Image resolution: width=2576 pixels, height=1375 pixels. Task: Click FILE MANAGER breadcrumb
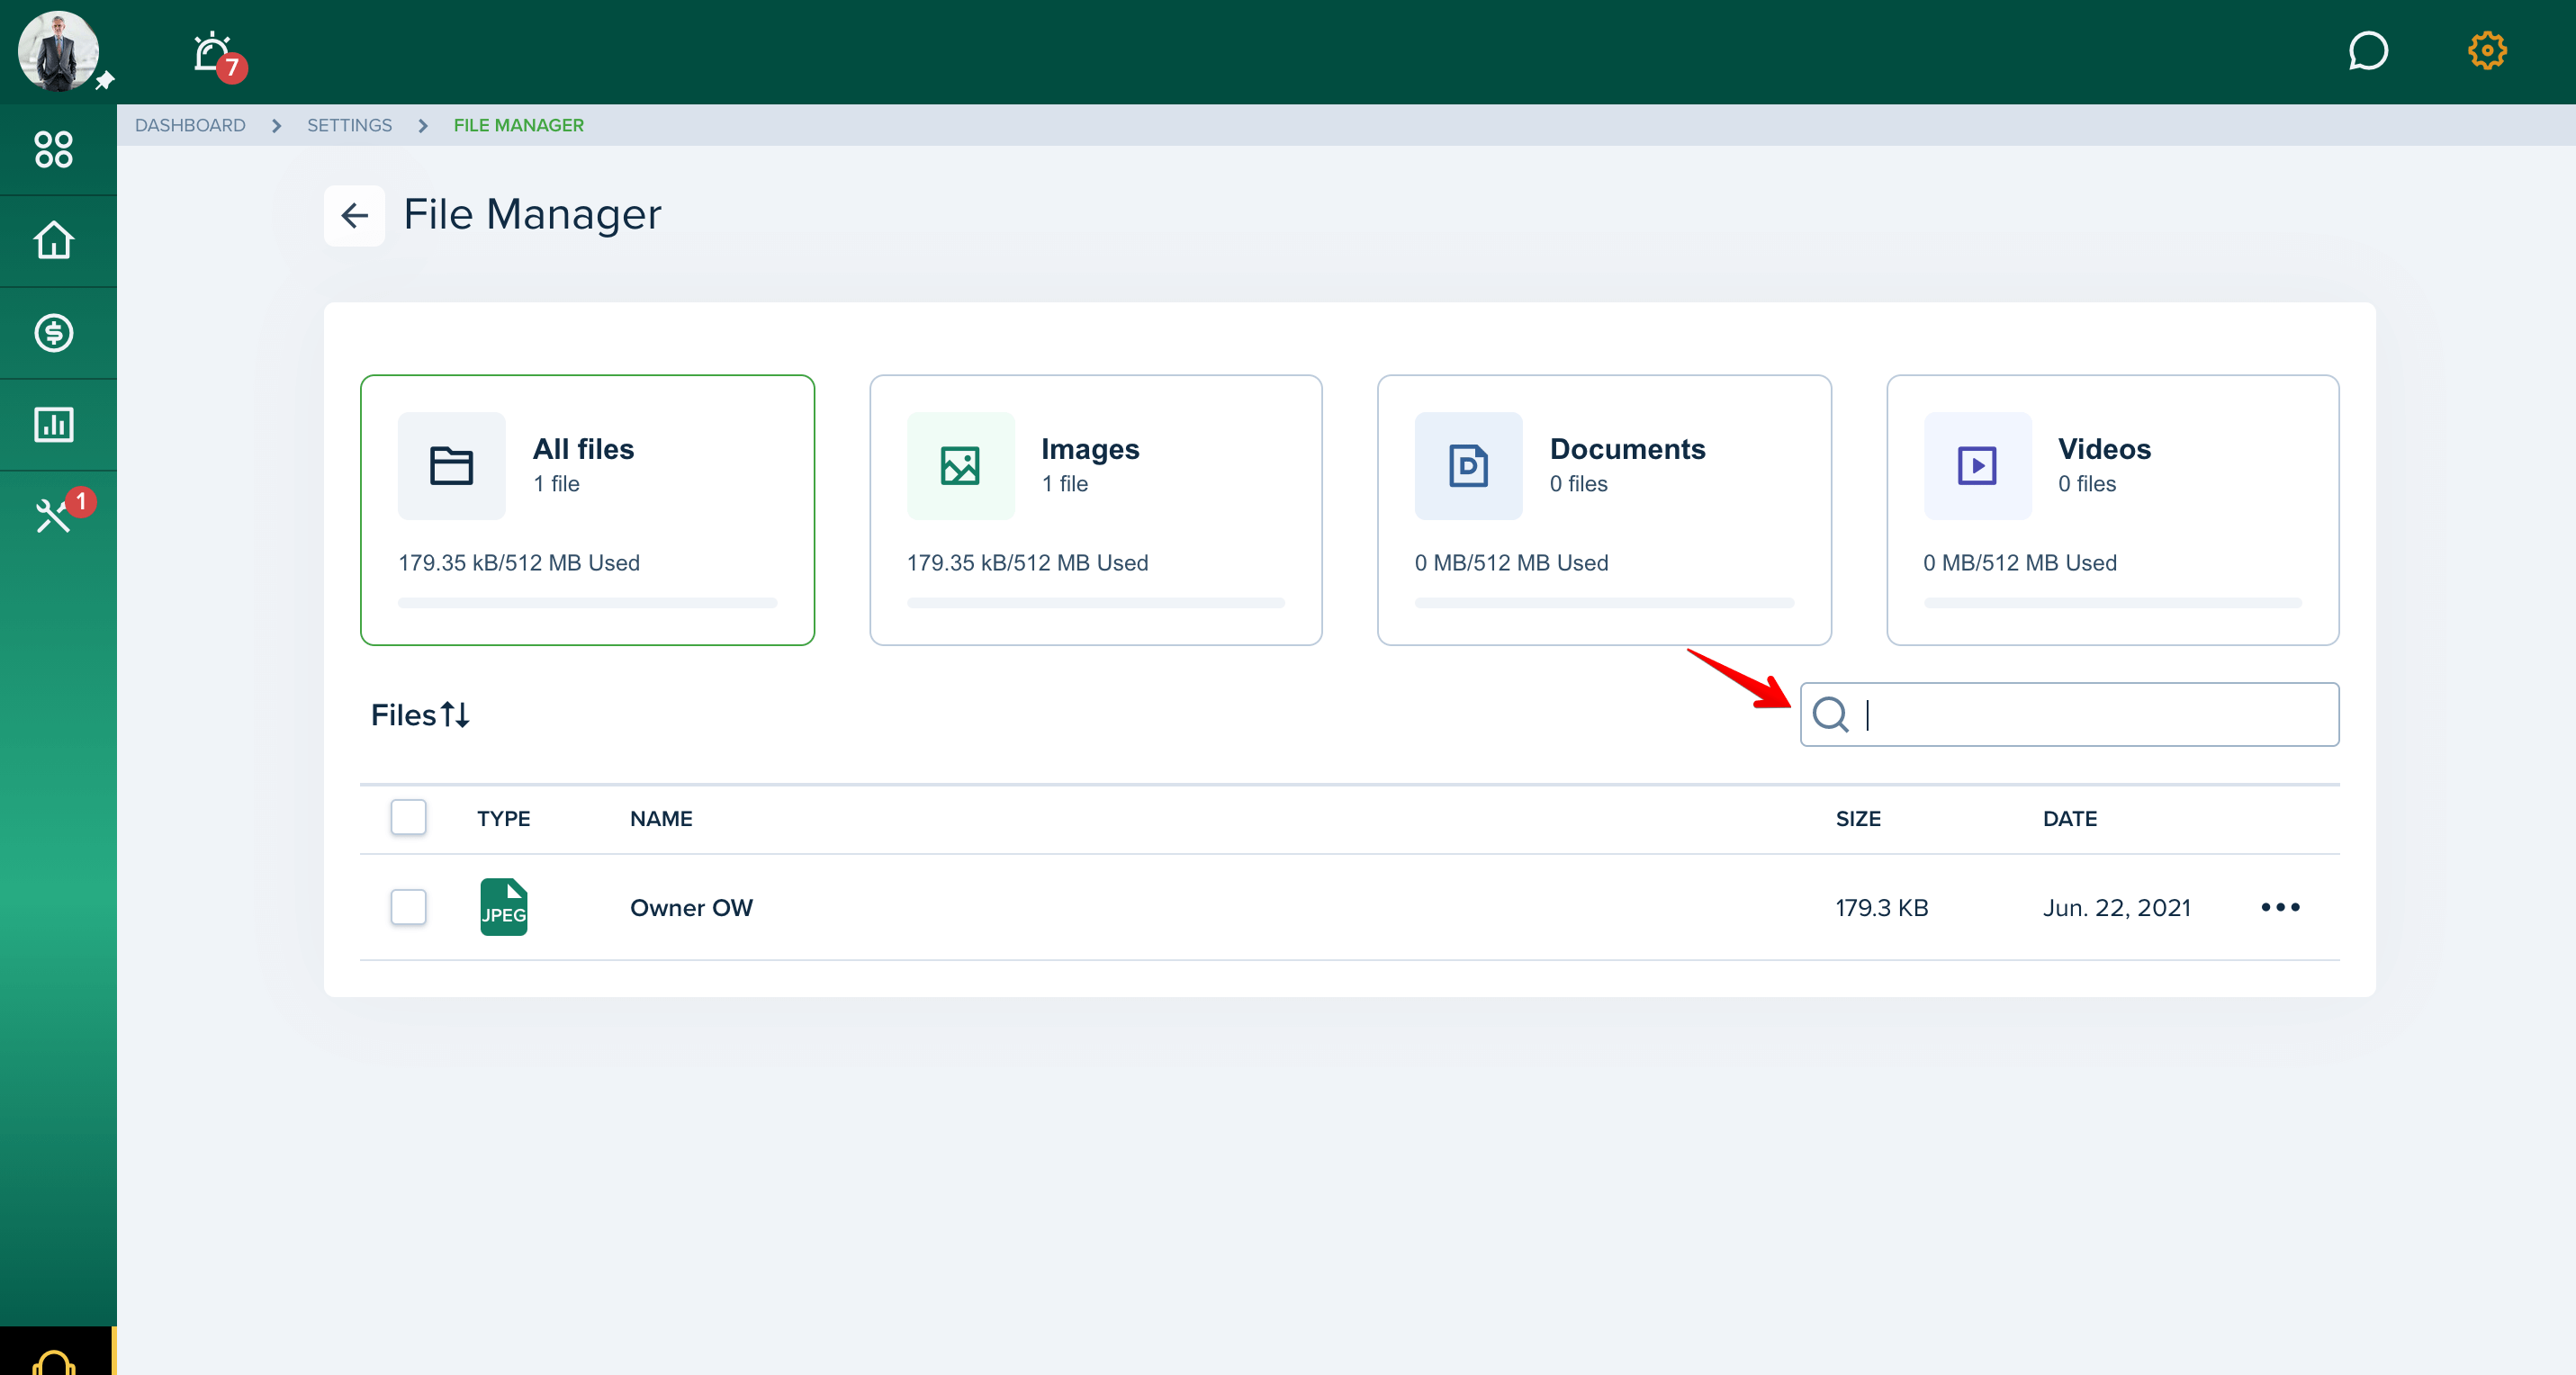[518, 125]
